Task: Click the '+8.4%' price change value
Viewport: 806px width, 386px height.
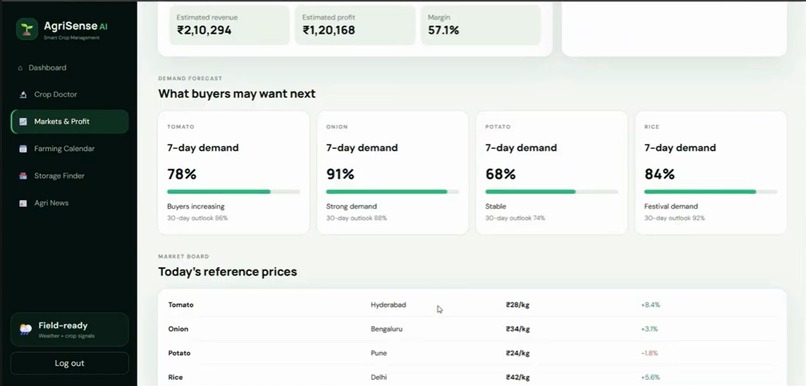Action: (650, 305)
